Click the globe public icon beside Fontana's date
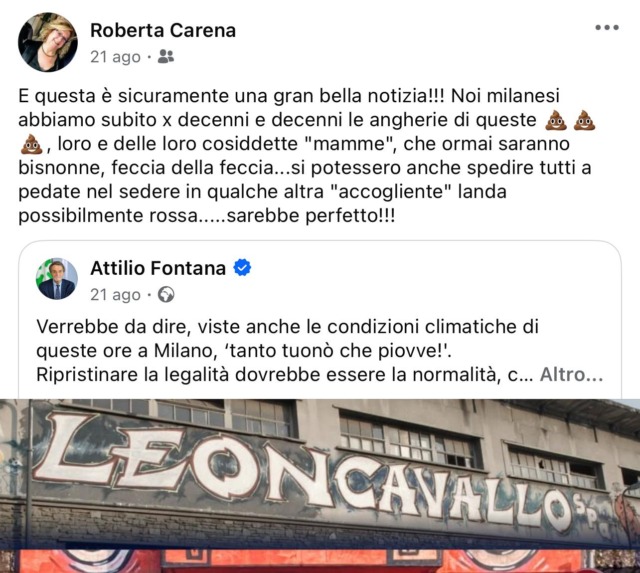This screenshot has height=573, width=640. [166, 294]
